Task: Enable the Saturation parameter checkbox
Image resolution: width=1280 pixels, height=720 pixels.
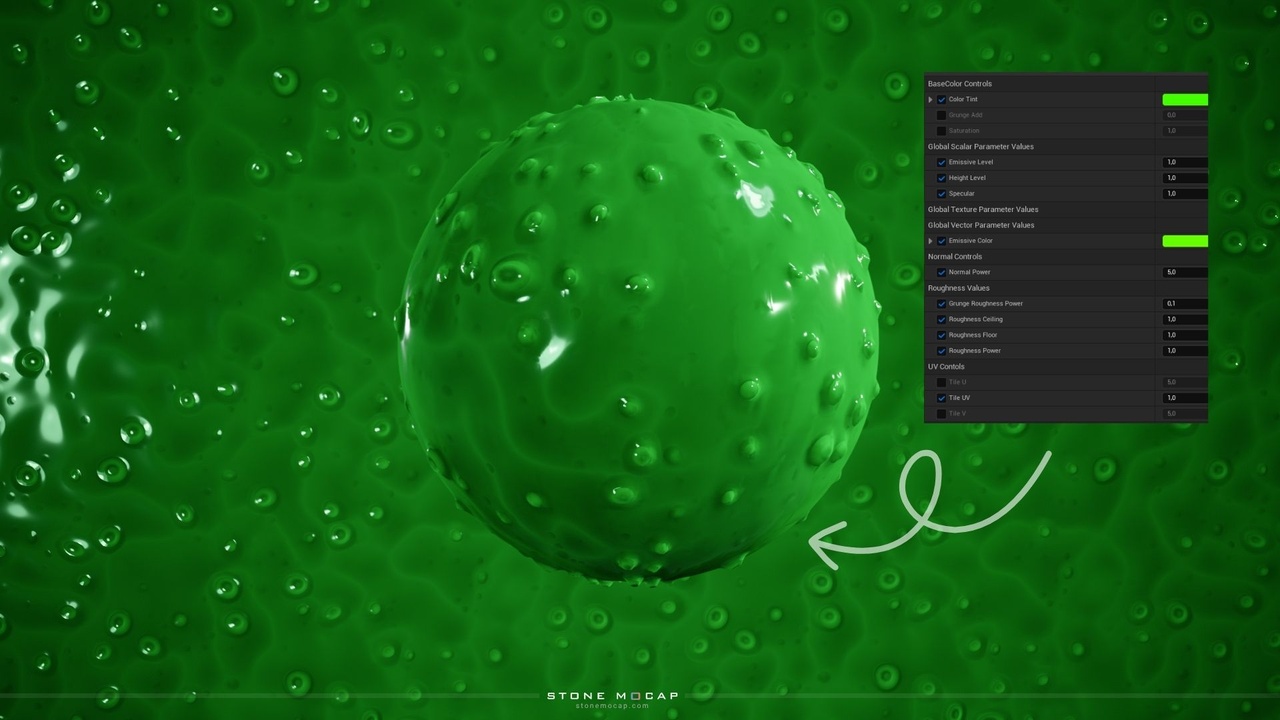Action: (x=941, y=131)
